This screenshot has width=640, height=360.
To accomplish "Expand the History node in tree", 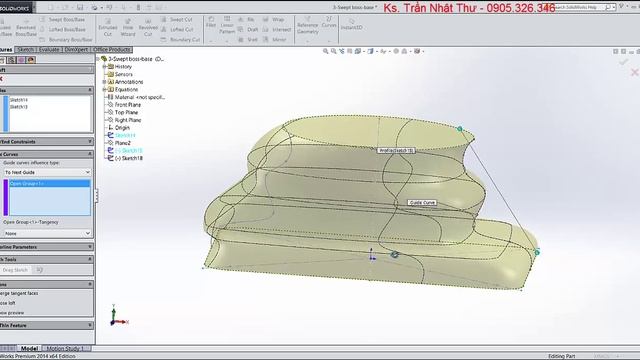I will (104, 67).
